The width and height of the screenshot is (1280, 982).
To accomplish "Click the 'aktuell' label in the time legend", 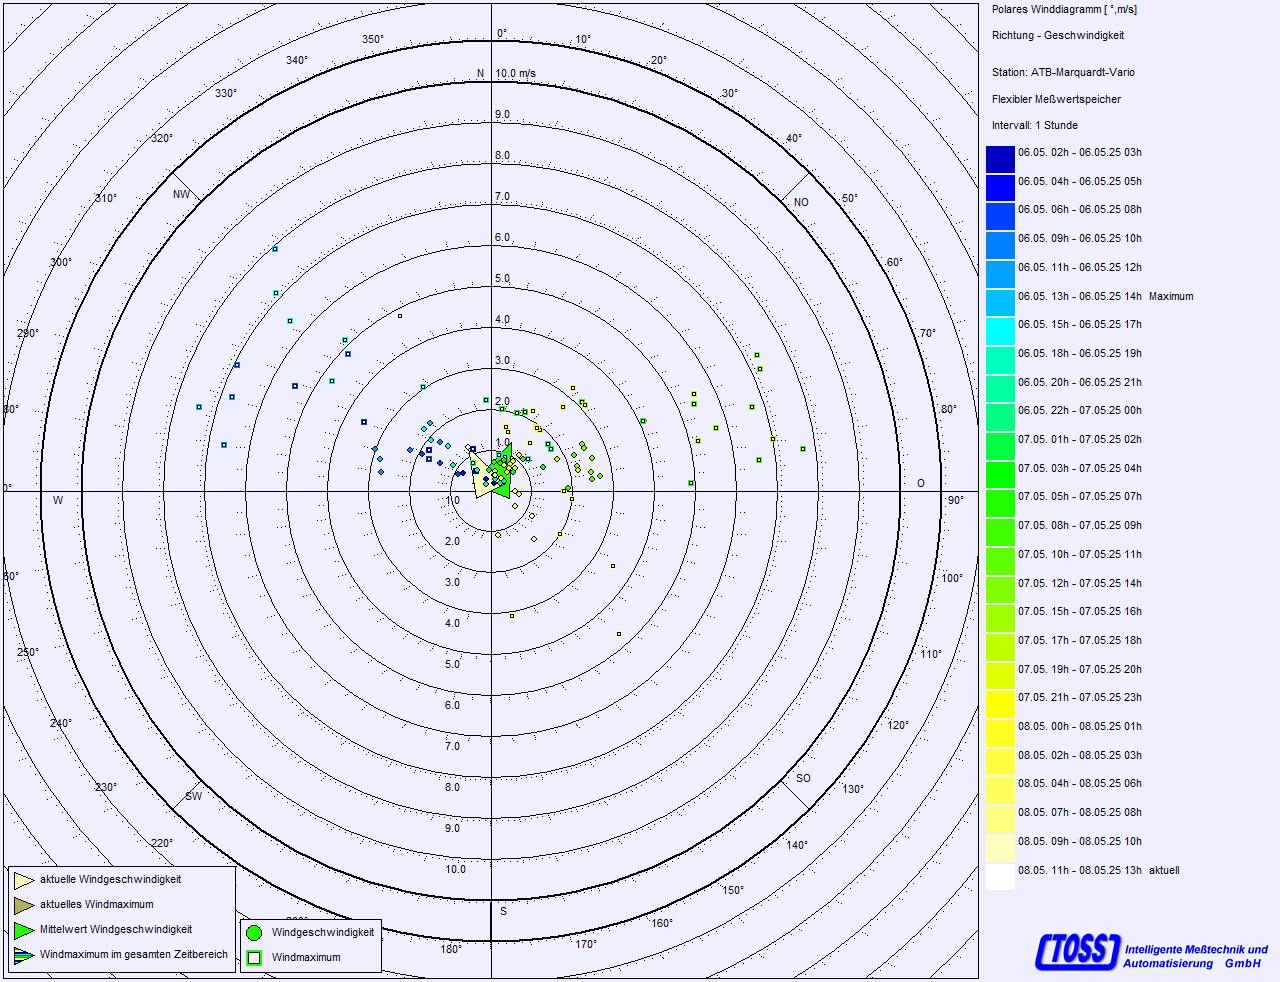I will click(x=1164, y=871).
